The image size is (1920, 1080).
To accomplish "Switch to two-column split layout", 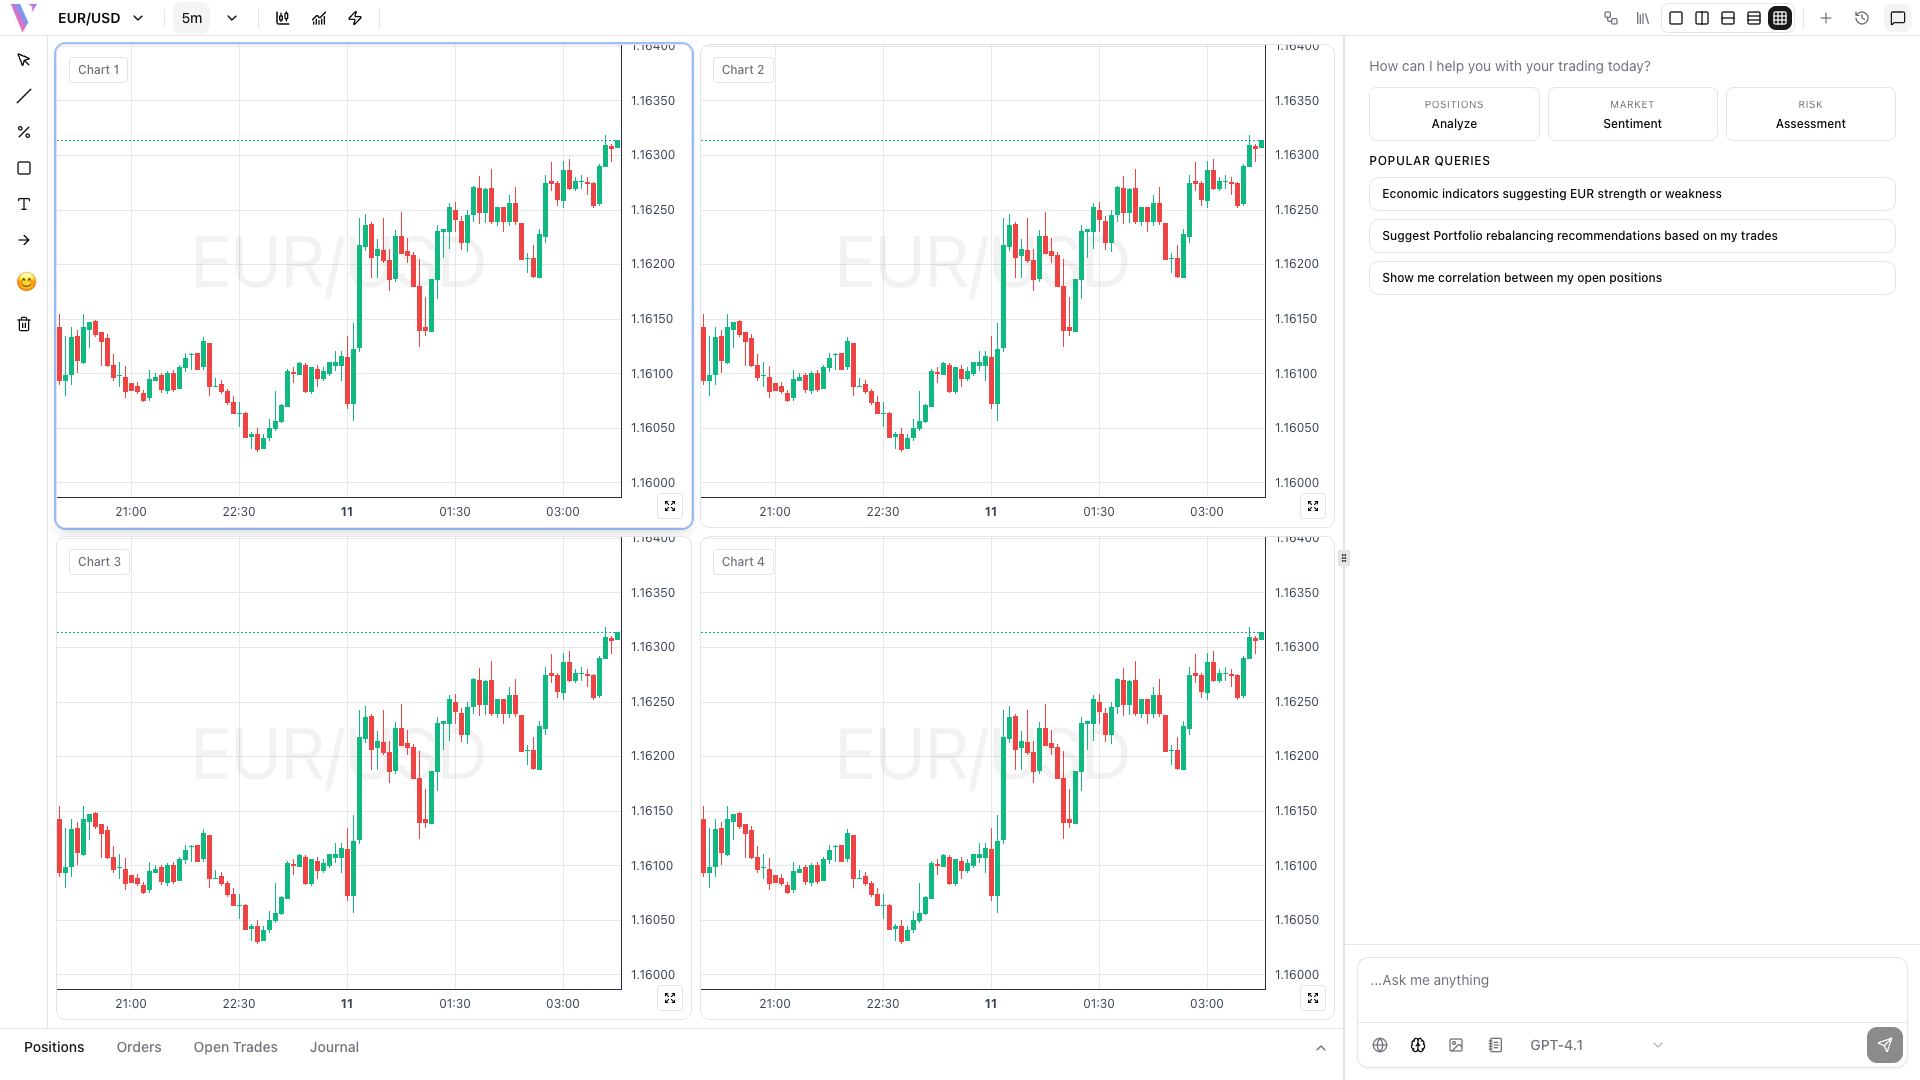I will [1702, 18].
